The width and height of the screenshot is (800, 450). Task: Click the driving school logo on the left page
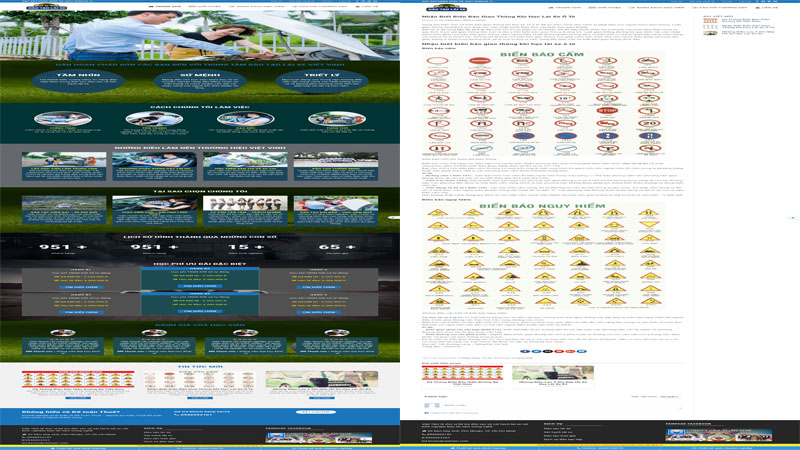[x=46, y=7]
